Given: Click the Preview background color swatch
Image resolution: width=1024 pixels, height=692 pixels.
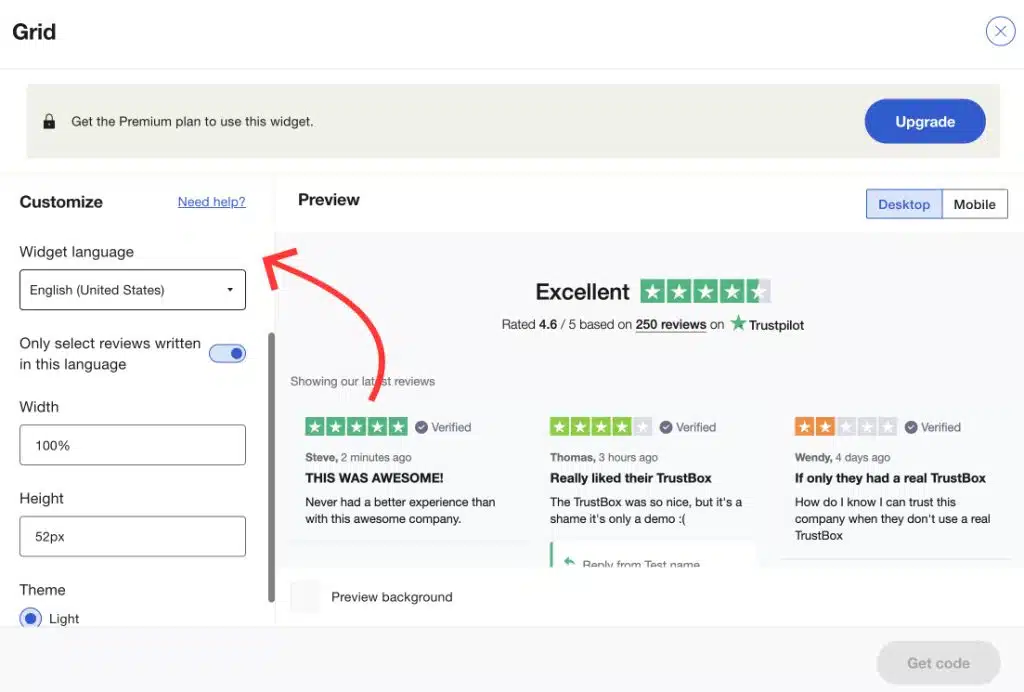Looking at the screenshot, I should pyautogui.click(x=305, y=596).
